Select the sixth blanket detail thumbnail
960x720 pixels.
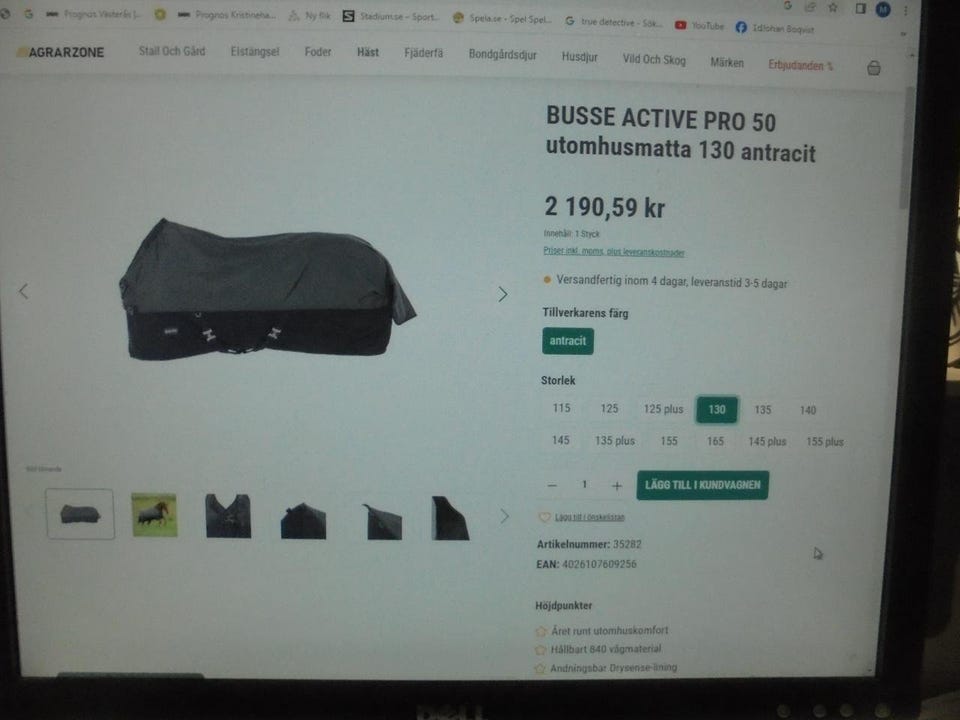(451, 518)
